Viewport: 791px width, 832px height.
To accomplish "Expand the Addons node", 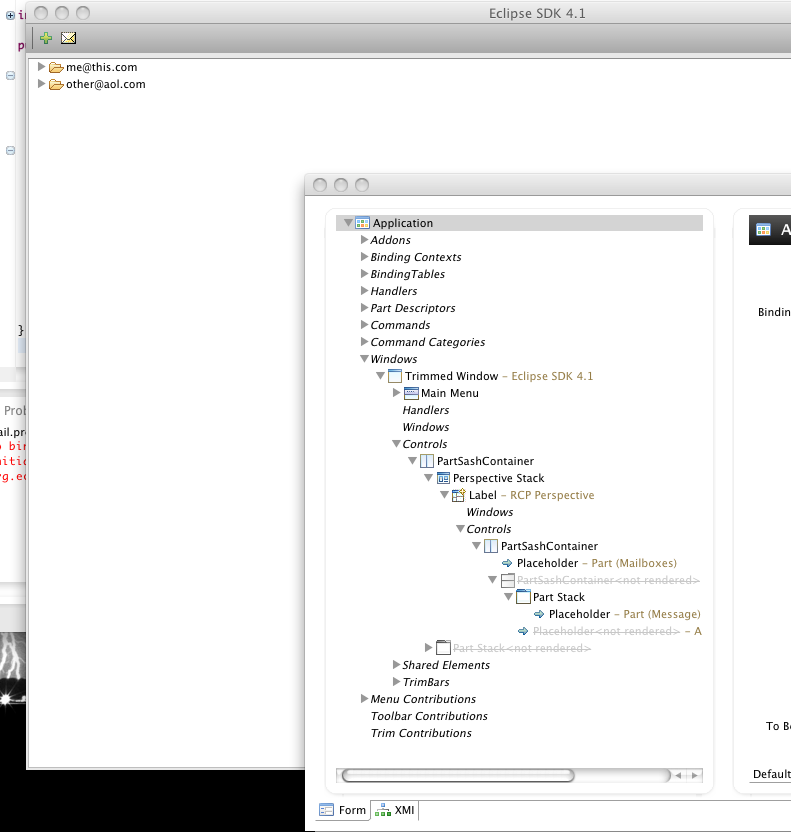I will pos(364,240).
